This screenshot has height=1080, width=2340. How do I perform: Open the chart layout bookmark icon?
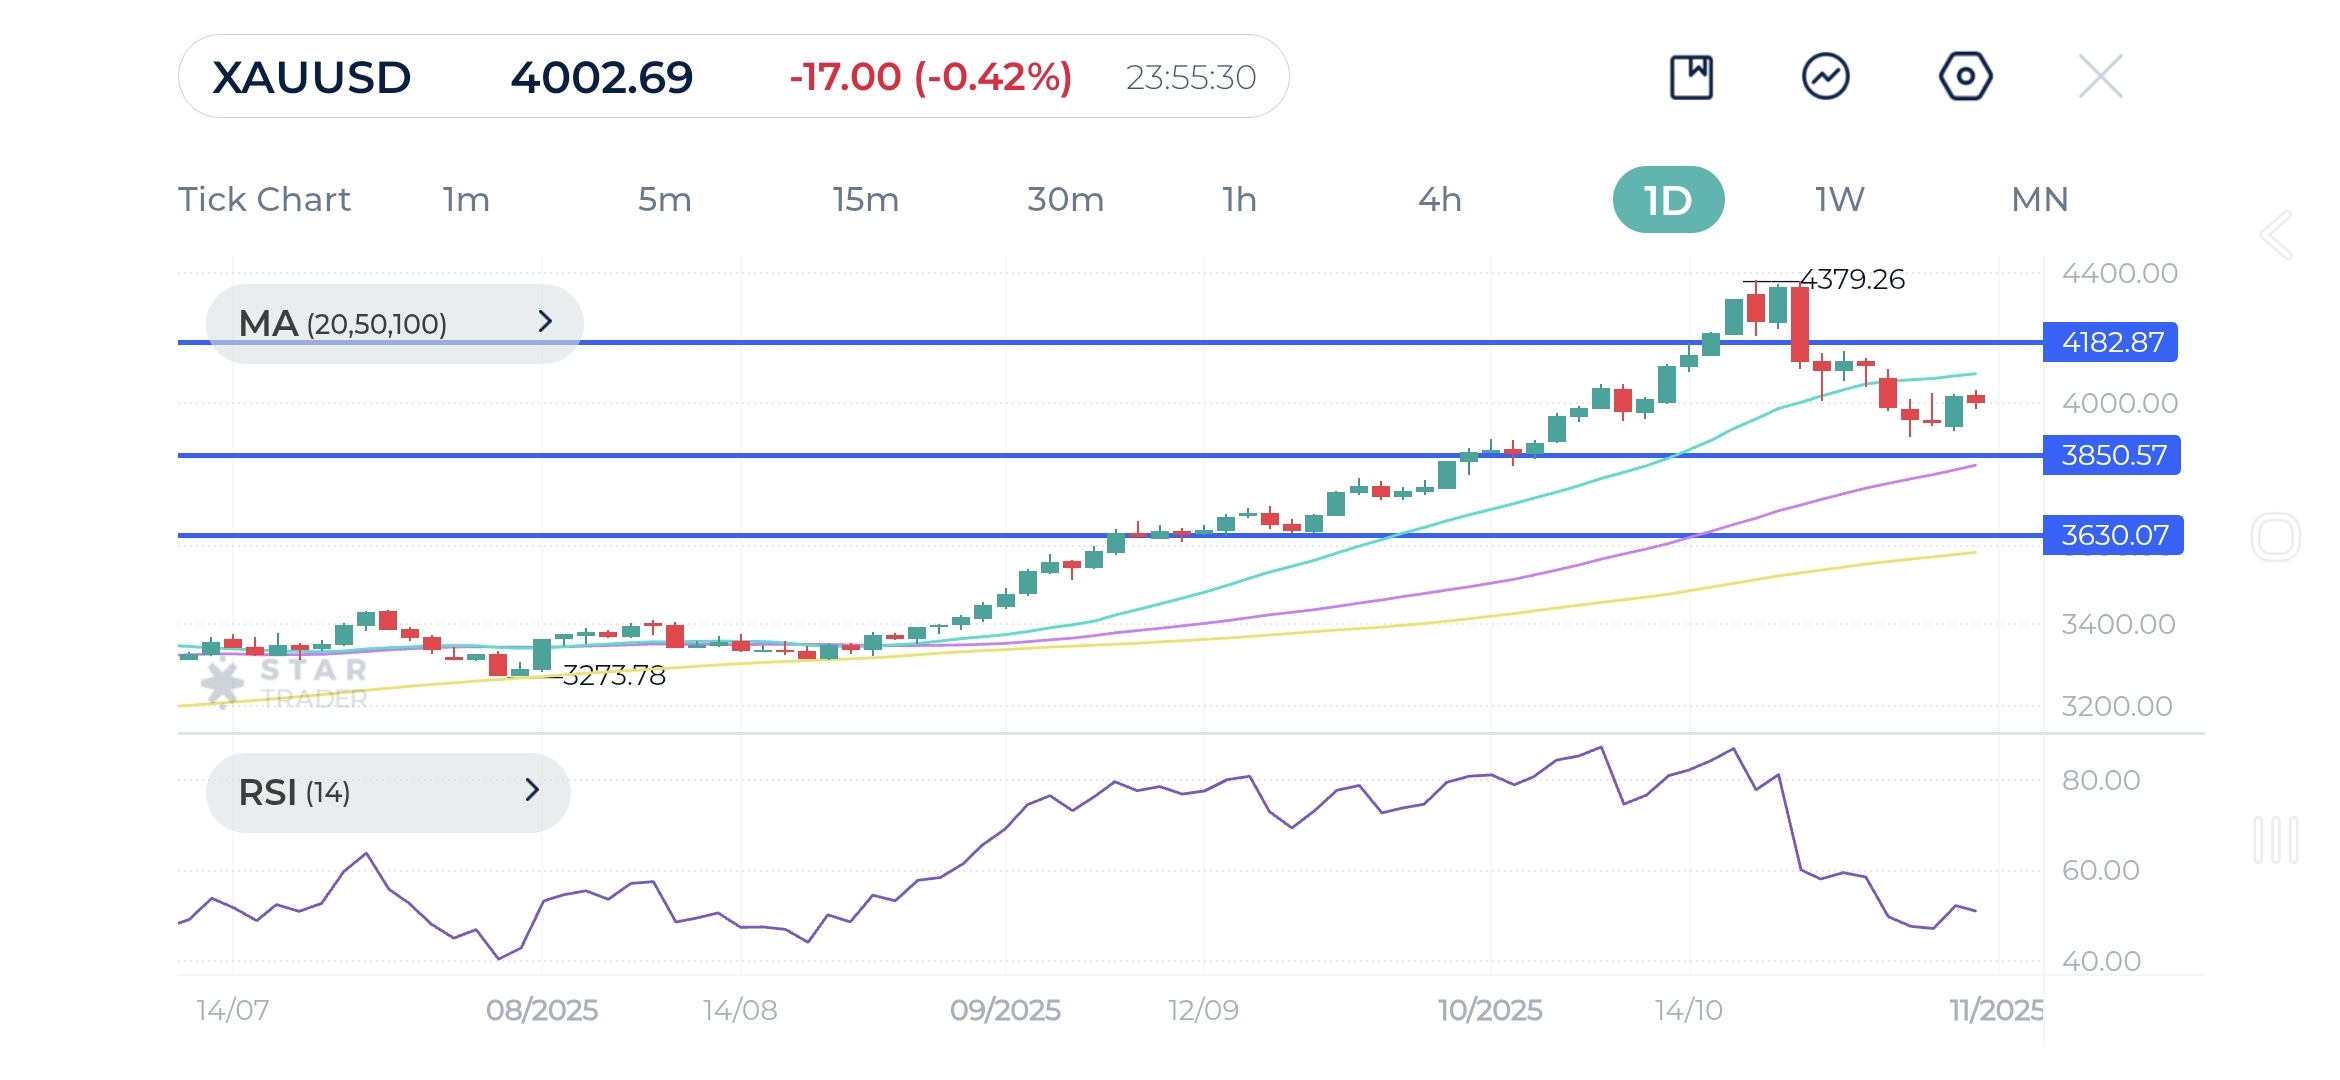(x=1691, y=77)
